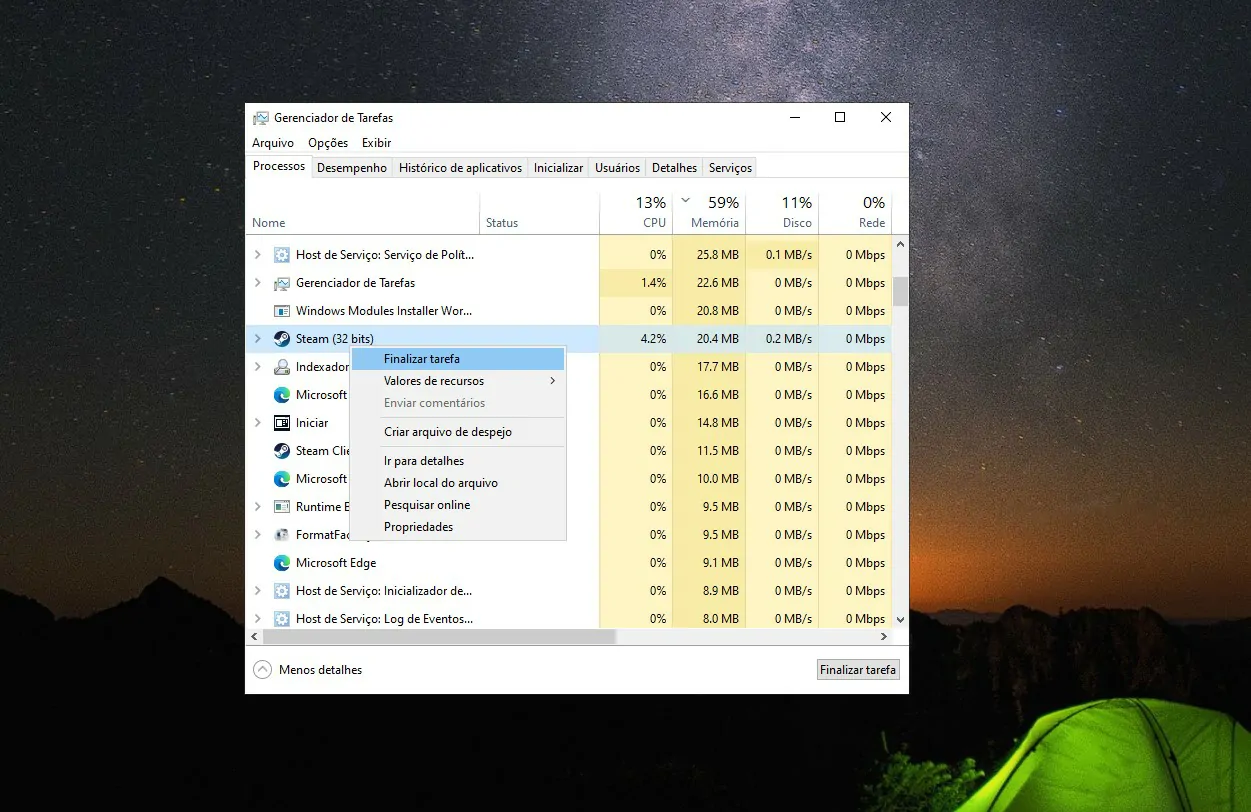
Task: Click the Task Manager title bar icon
Action: (261, 118)
